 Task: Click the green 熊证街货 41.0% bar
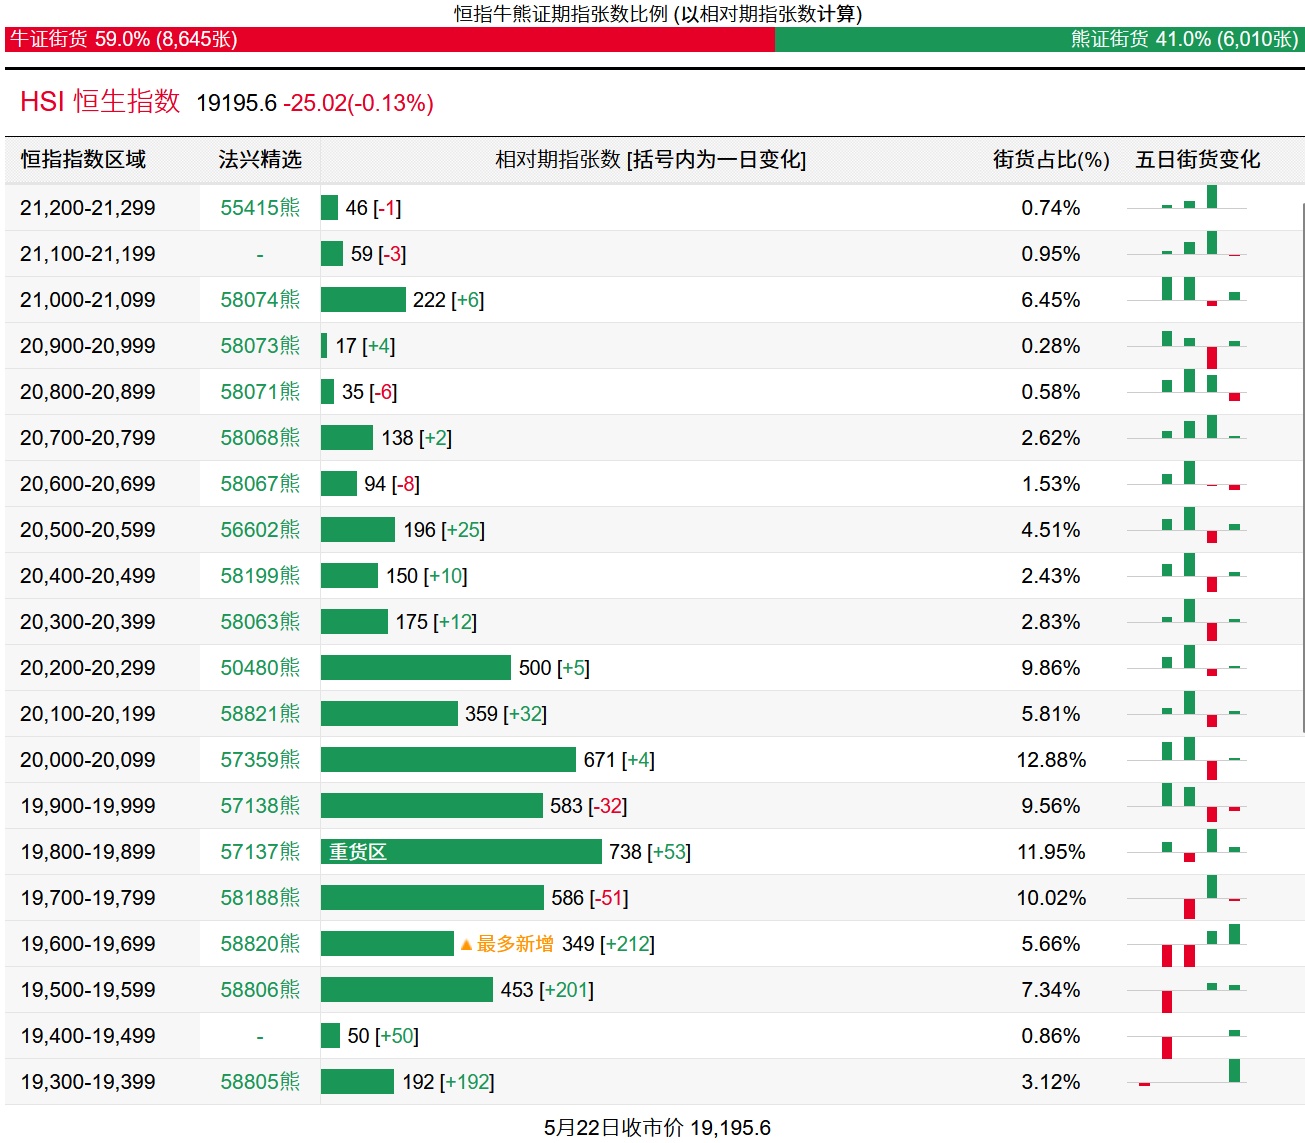pyautogui.click(x=1038, y=39)
